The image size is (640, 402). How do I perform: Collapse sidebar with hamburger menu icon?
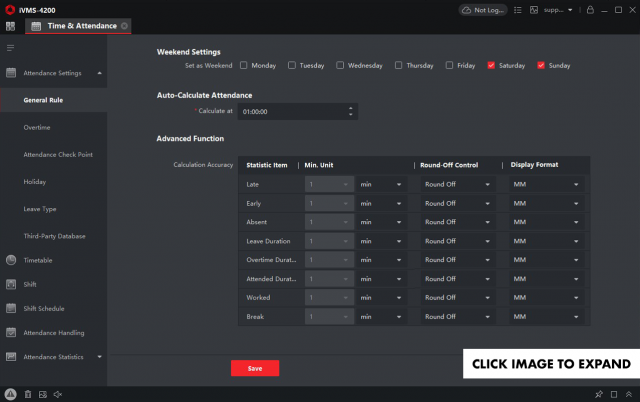[x=11, y=48]
